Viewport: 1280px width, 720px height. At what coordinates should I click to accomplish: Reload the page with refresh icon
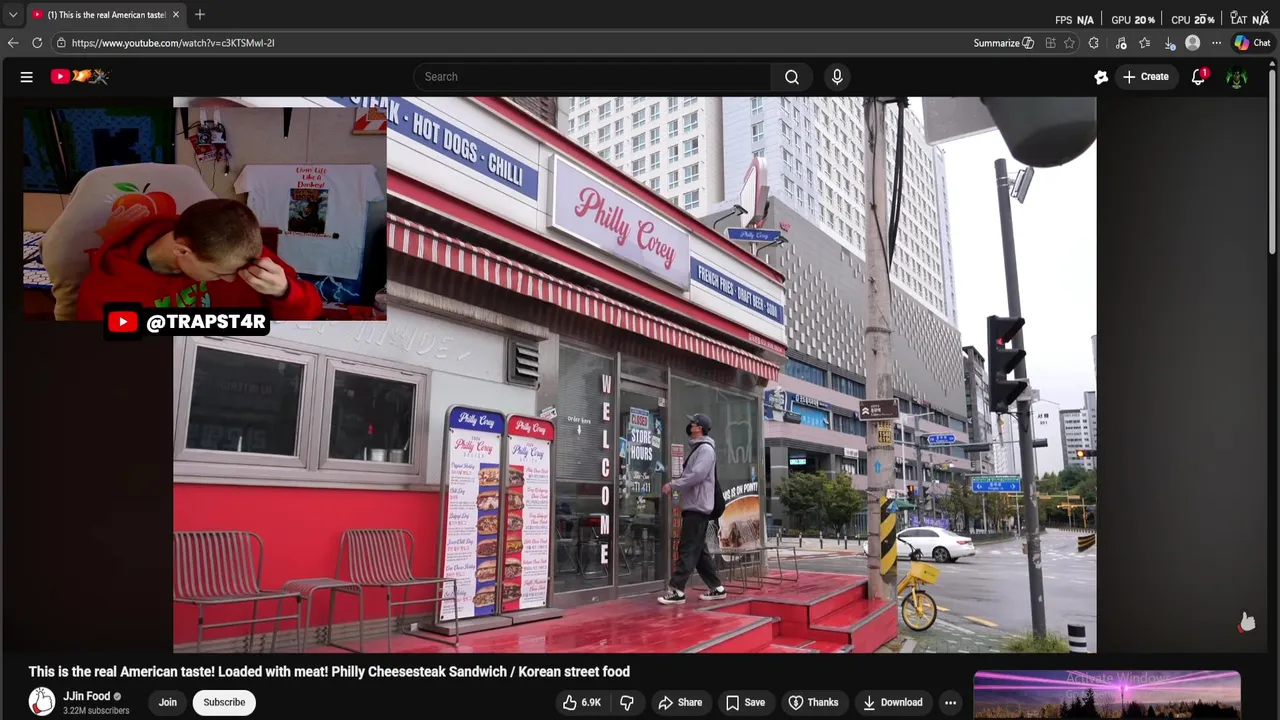tap(37, 43)
